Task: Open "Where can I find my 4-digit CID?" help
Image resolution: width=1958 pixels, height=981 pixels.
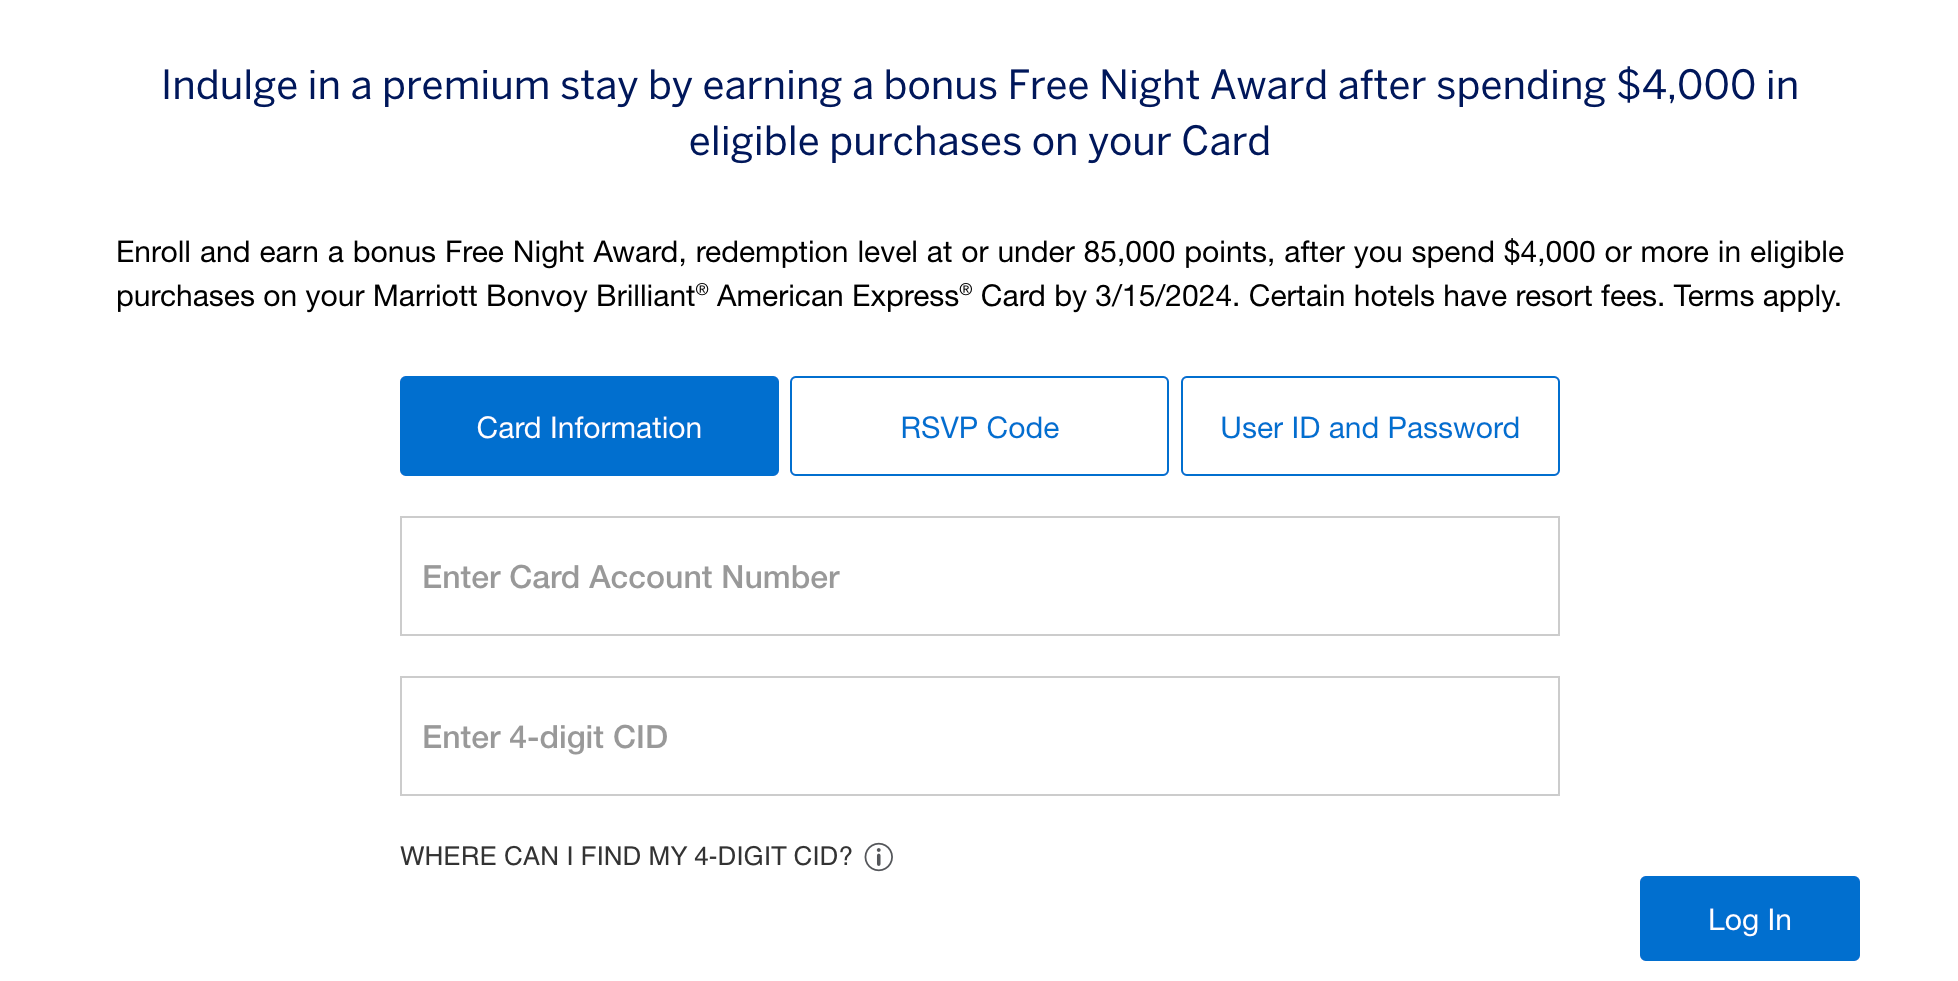Action: (626, 857)
